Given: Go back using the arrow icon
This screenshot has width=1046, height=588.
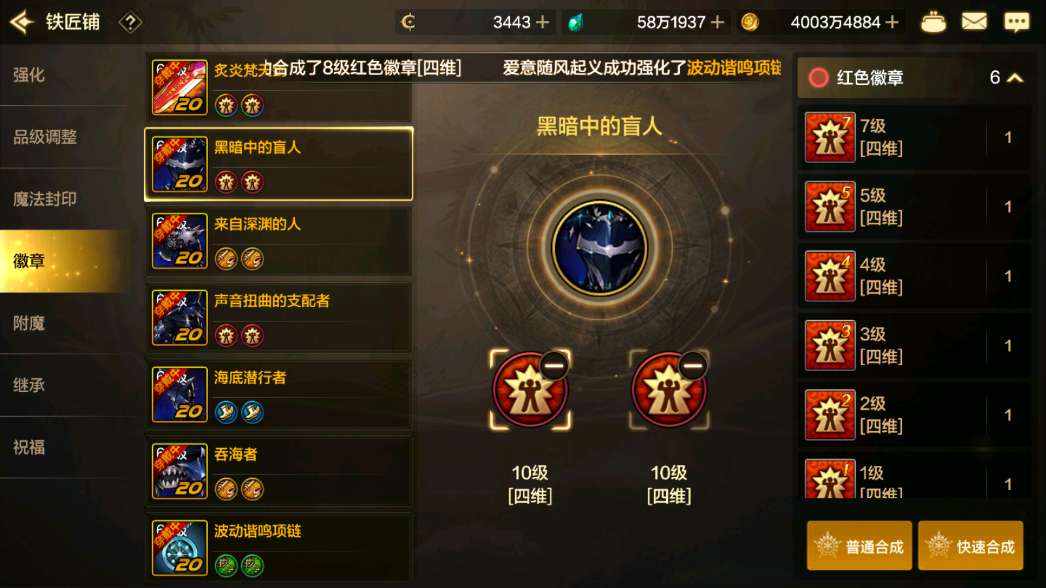Looking at the screenshot, I should tap(21, 22).
